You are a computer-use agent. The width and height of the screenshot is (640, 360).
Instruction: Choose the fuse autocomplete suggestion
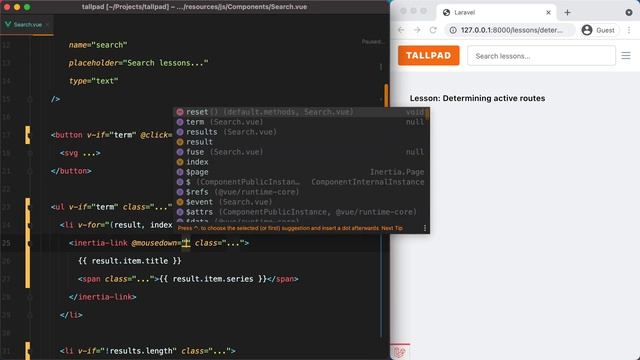(x=302, y=152)
